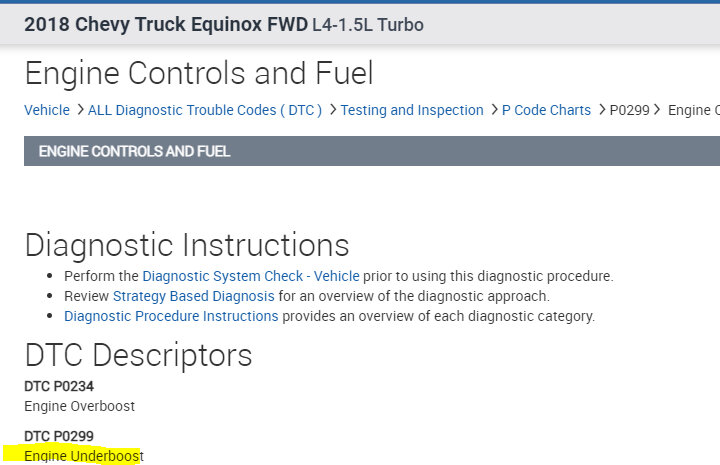This screenshot has height=465, width=720.
Task: Open the Strategy Based Diagnosis link
Action: (x=193, y=296)
